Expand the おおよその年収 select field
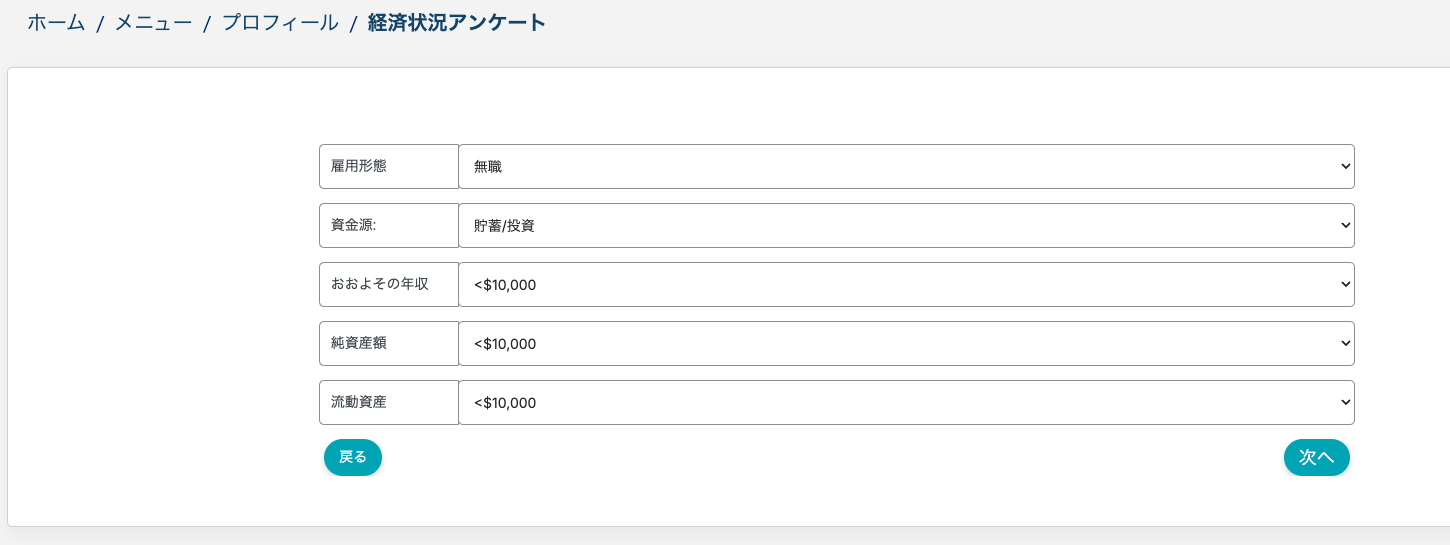The width and height of the screenshot is (1450, 545). (905, 285)
